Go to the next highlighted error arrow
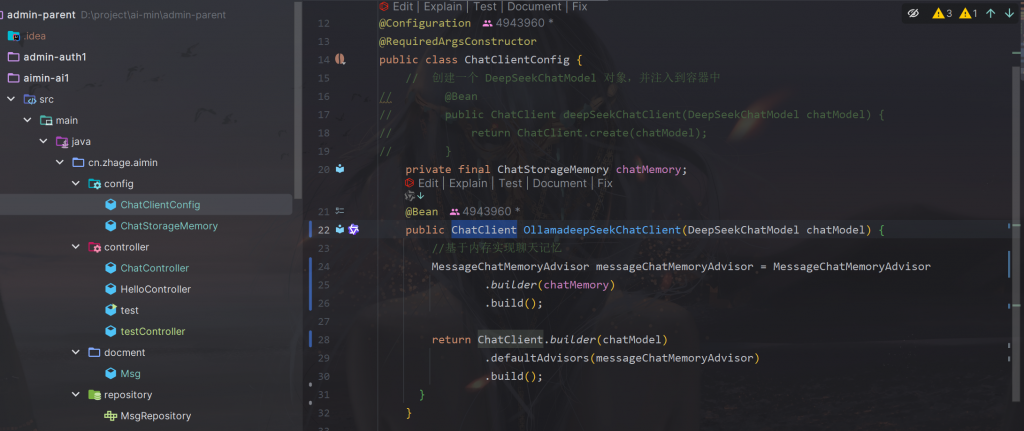Image resolution: width=1024 pixels, height=431 pixels. click(1009, 14)
